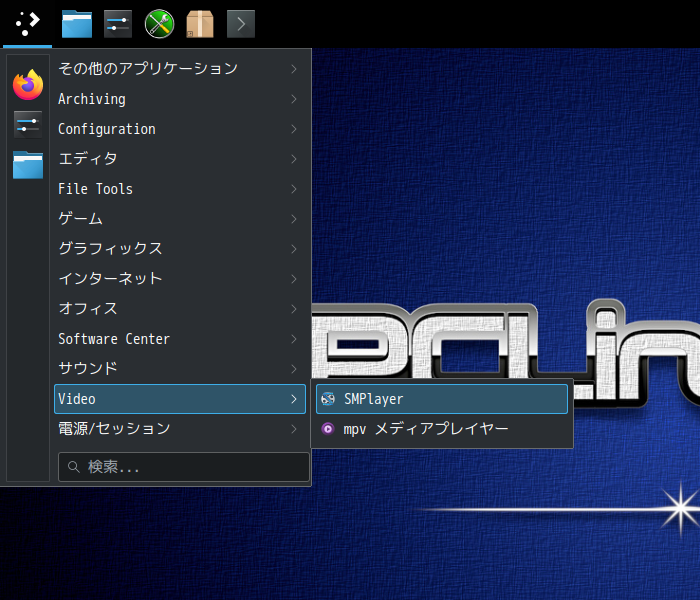700x600 pixels.
Task: Open the File Tools category
Action: [x=180, y=189]
